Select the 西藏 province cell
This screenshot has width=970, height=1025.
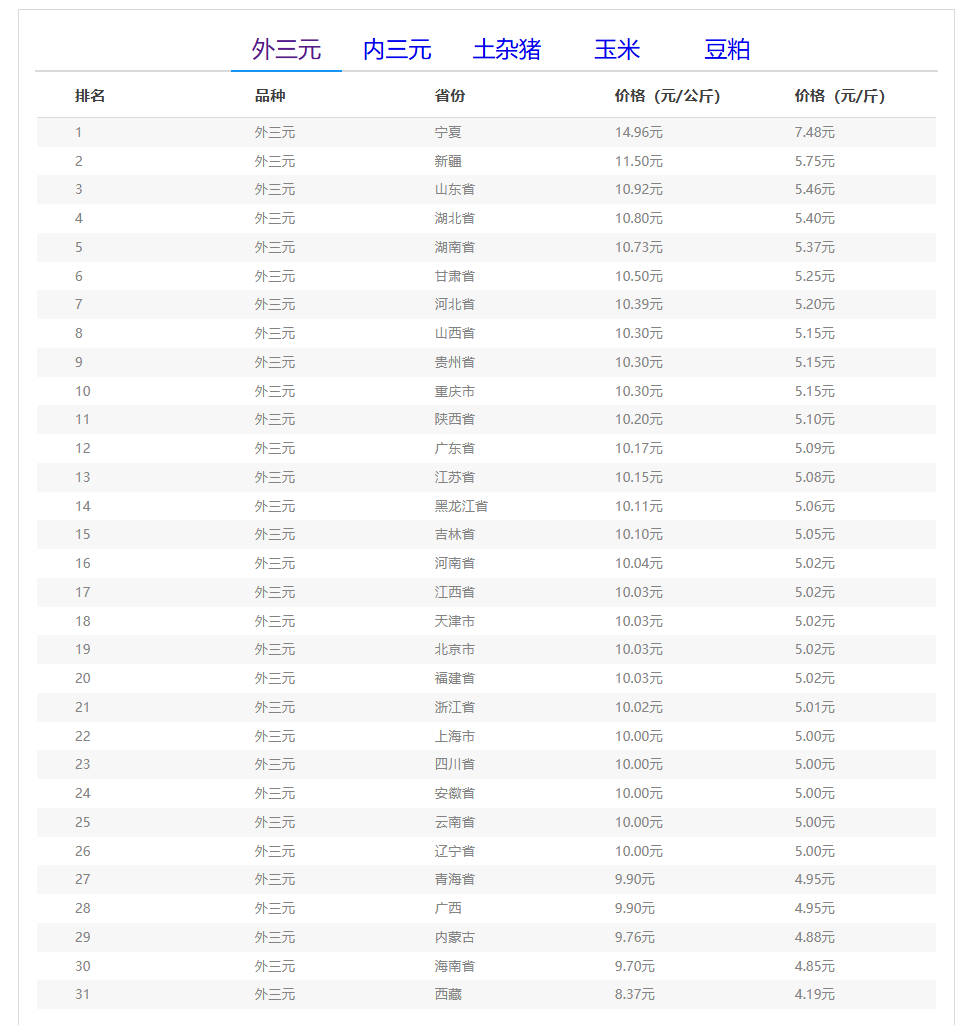coord(448,994)
